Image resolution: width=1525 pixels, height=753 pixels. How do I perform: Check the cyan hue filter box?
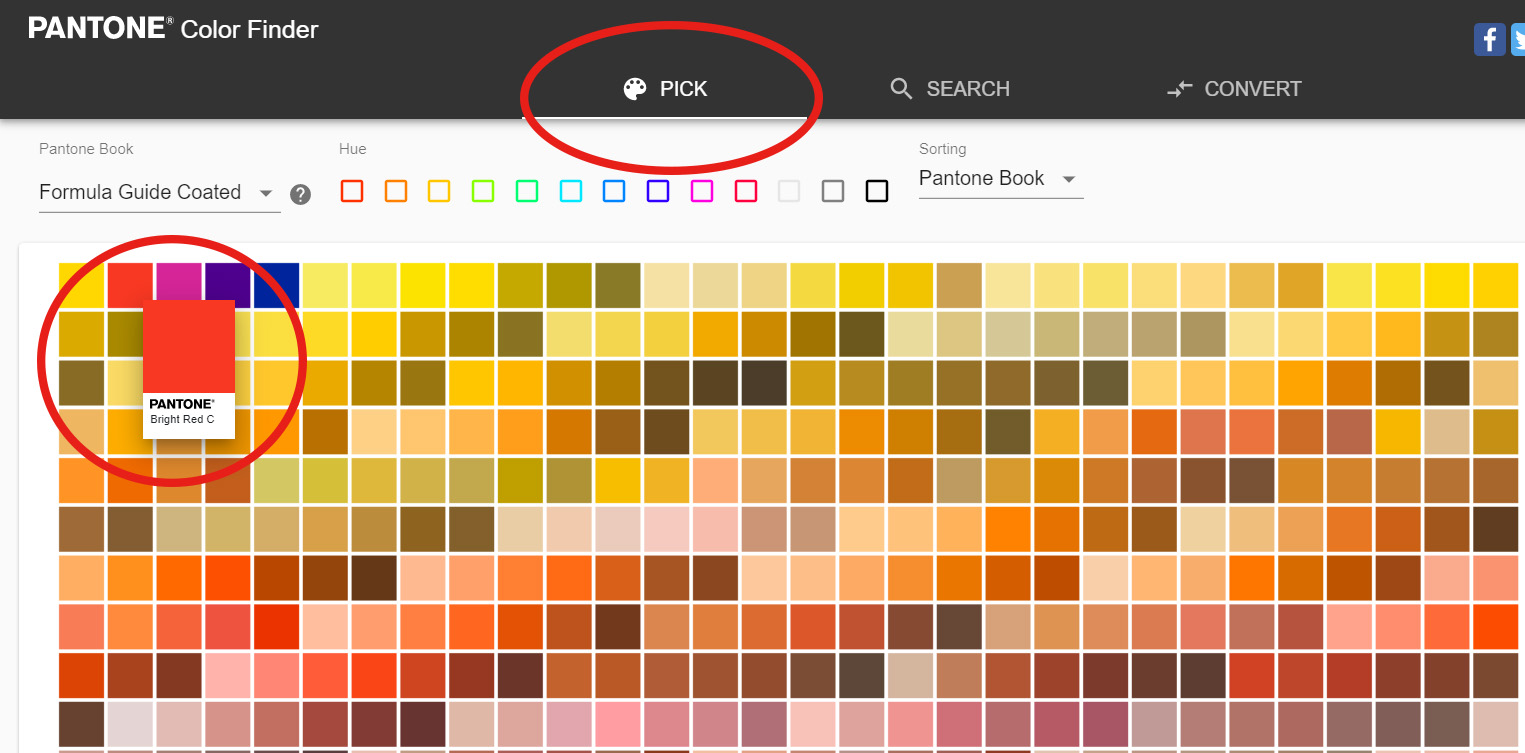coord(571,191)
